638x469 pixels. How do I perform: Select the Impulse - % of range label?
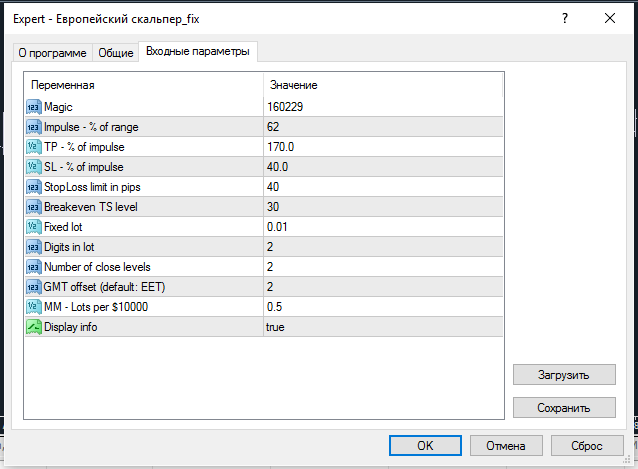pyautogui.click(x=91, y=127)
